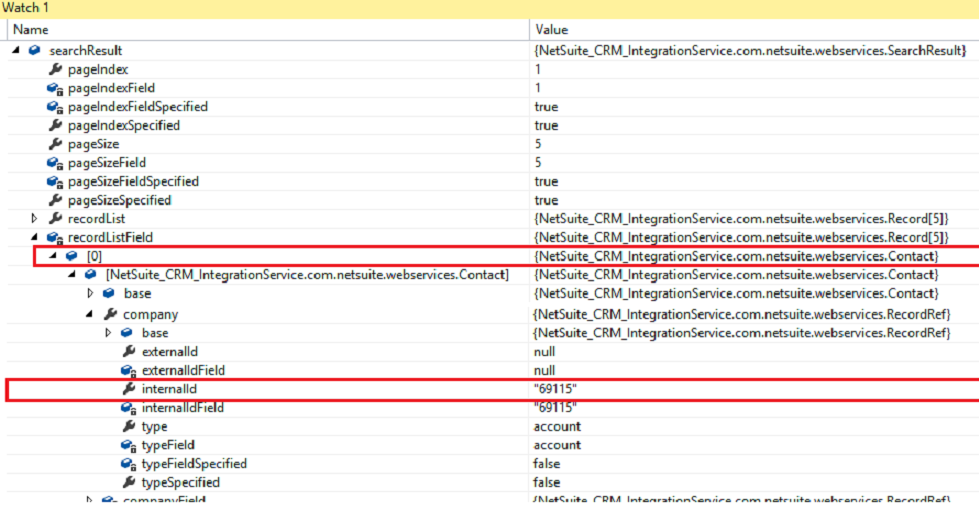The width and height of the screenshot is (979, 511).
Task: Click the pageIndexFieldSpecified field icon
Action: click(x=55, y=107)
